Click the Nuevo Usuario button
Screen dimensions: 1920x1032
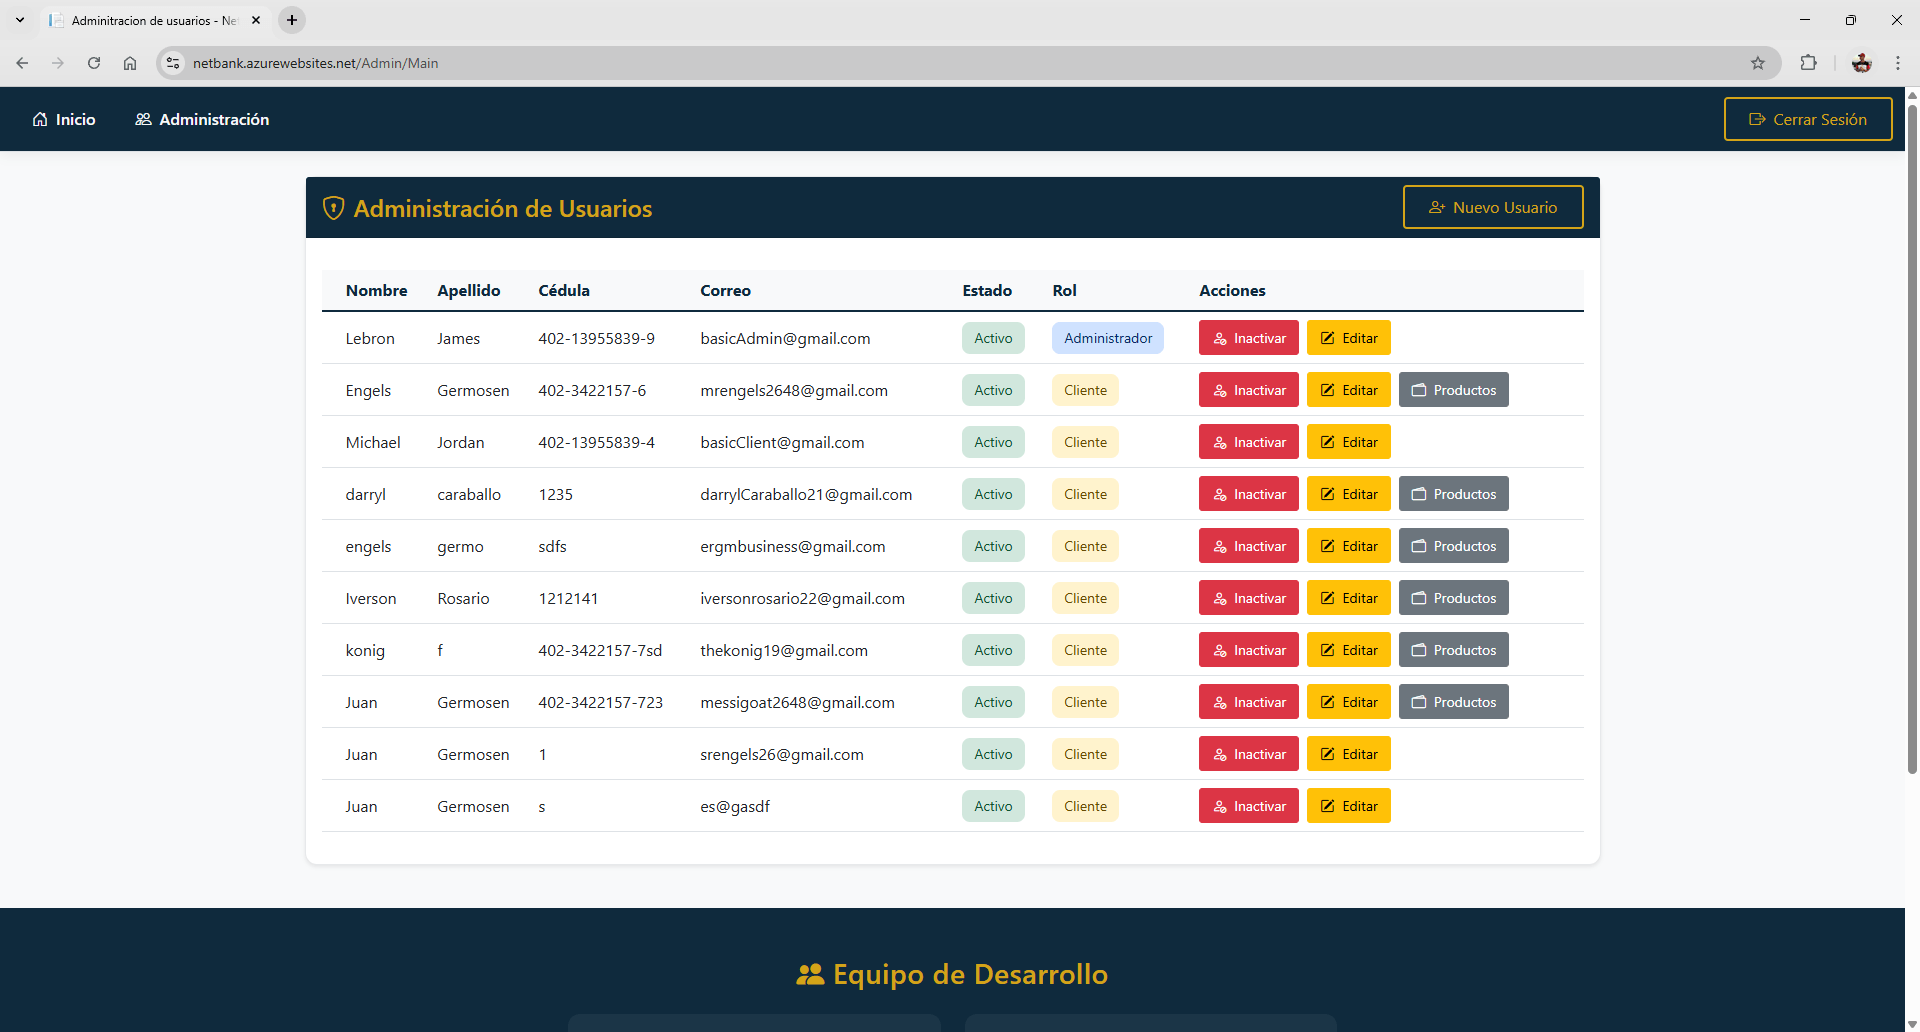(x=1492, y=207)
